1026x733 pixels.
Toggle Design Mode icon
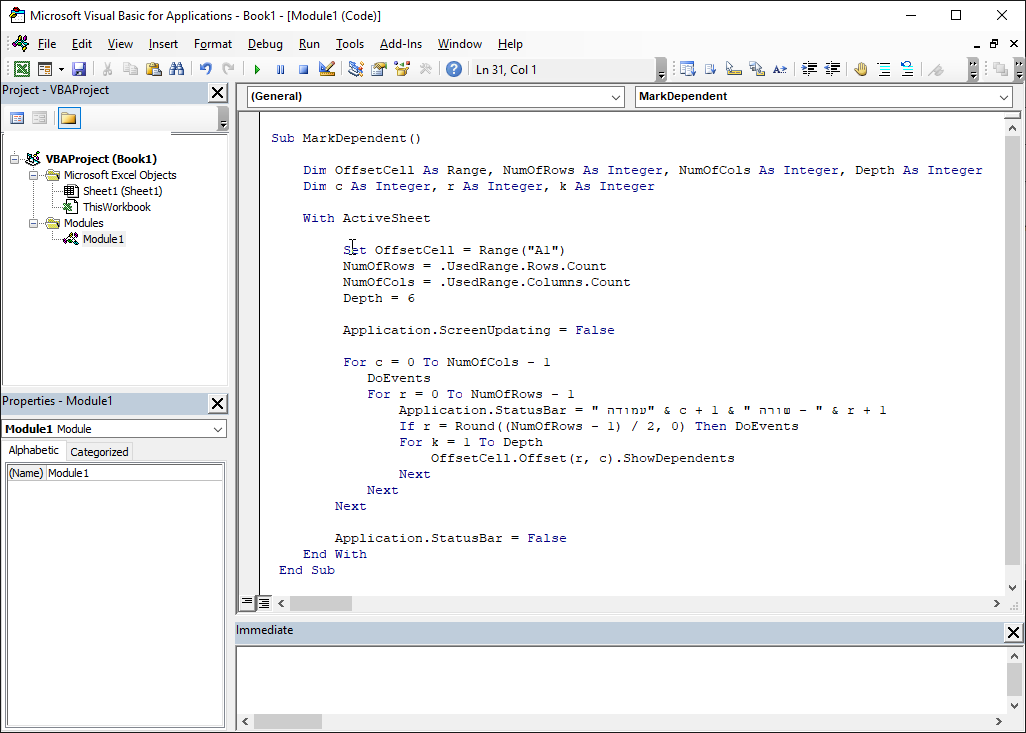tap(326, 69)
